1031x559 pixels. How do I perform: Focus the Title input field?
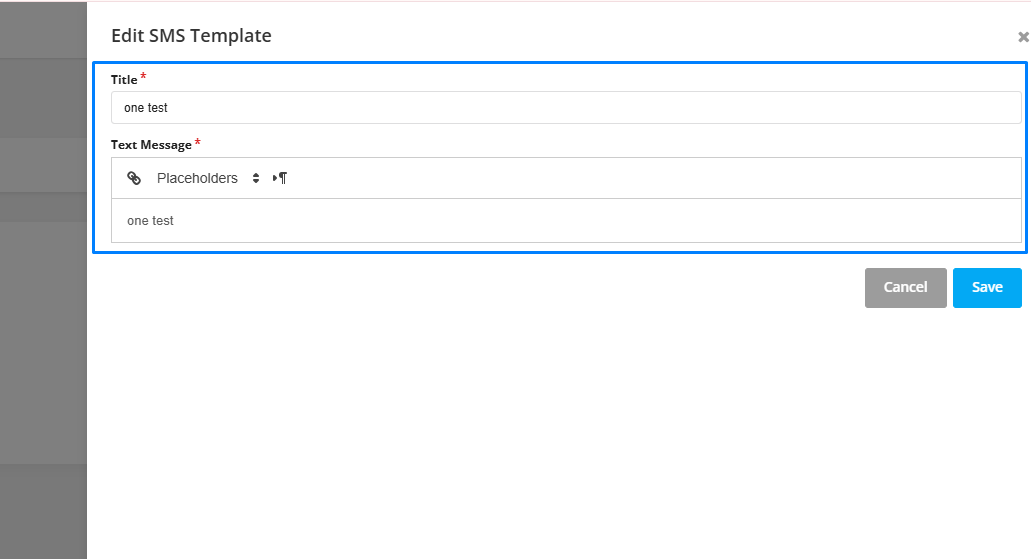pyautogui.click(x=566, y=107)
